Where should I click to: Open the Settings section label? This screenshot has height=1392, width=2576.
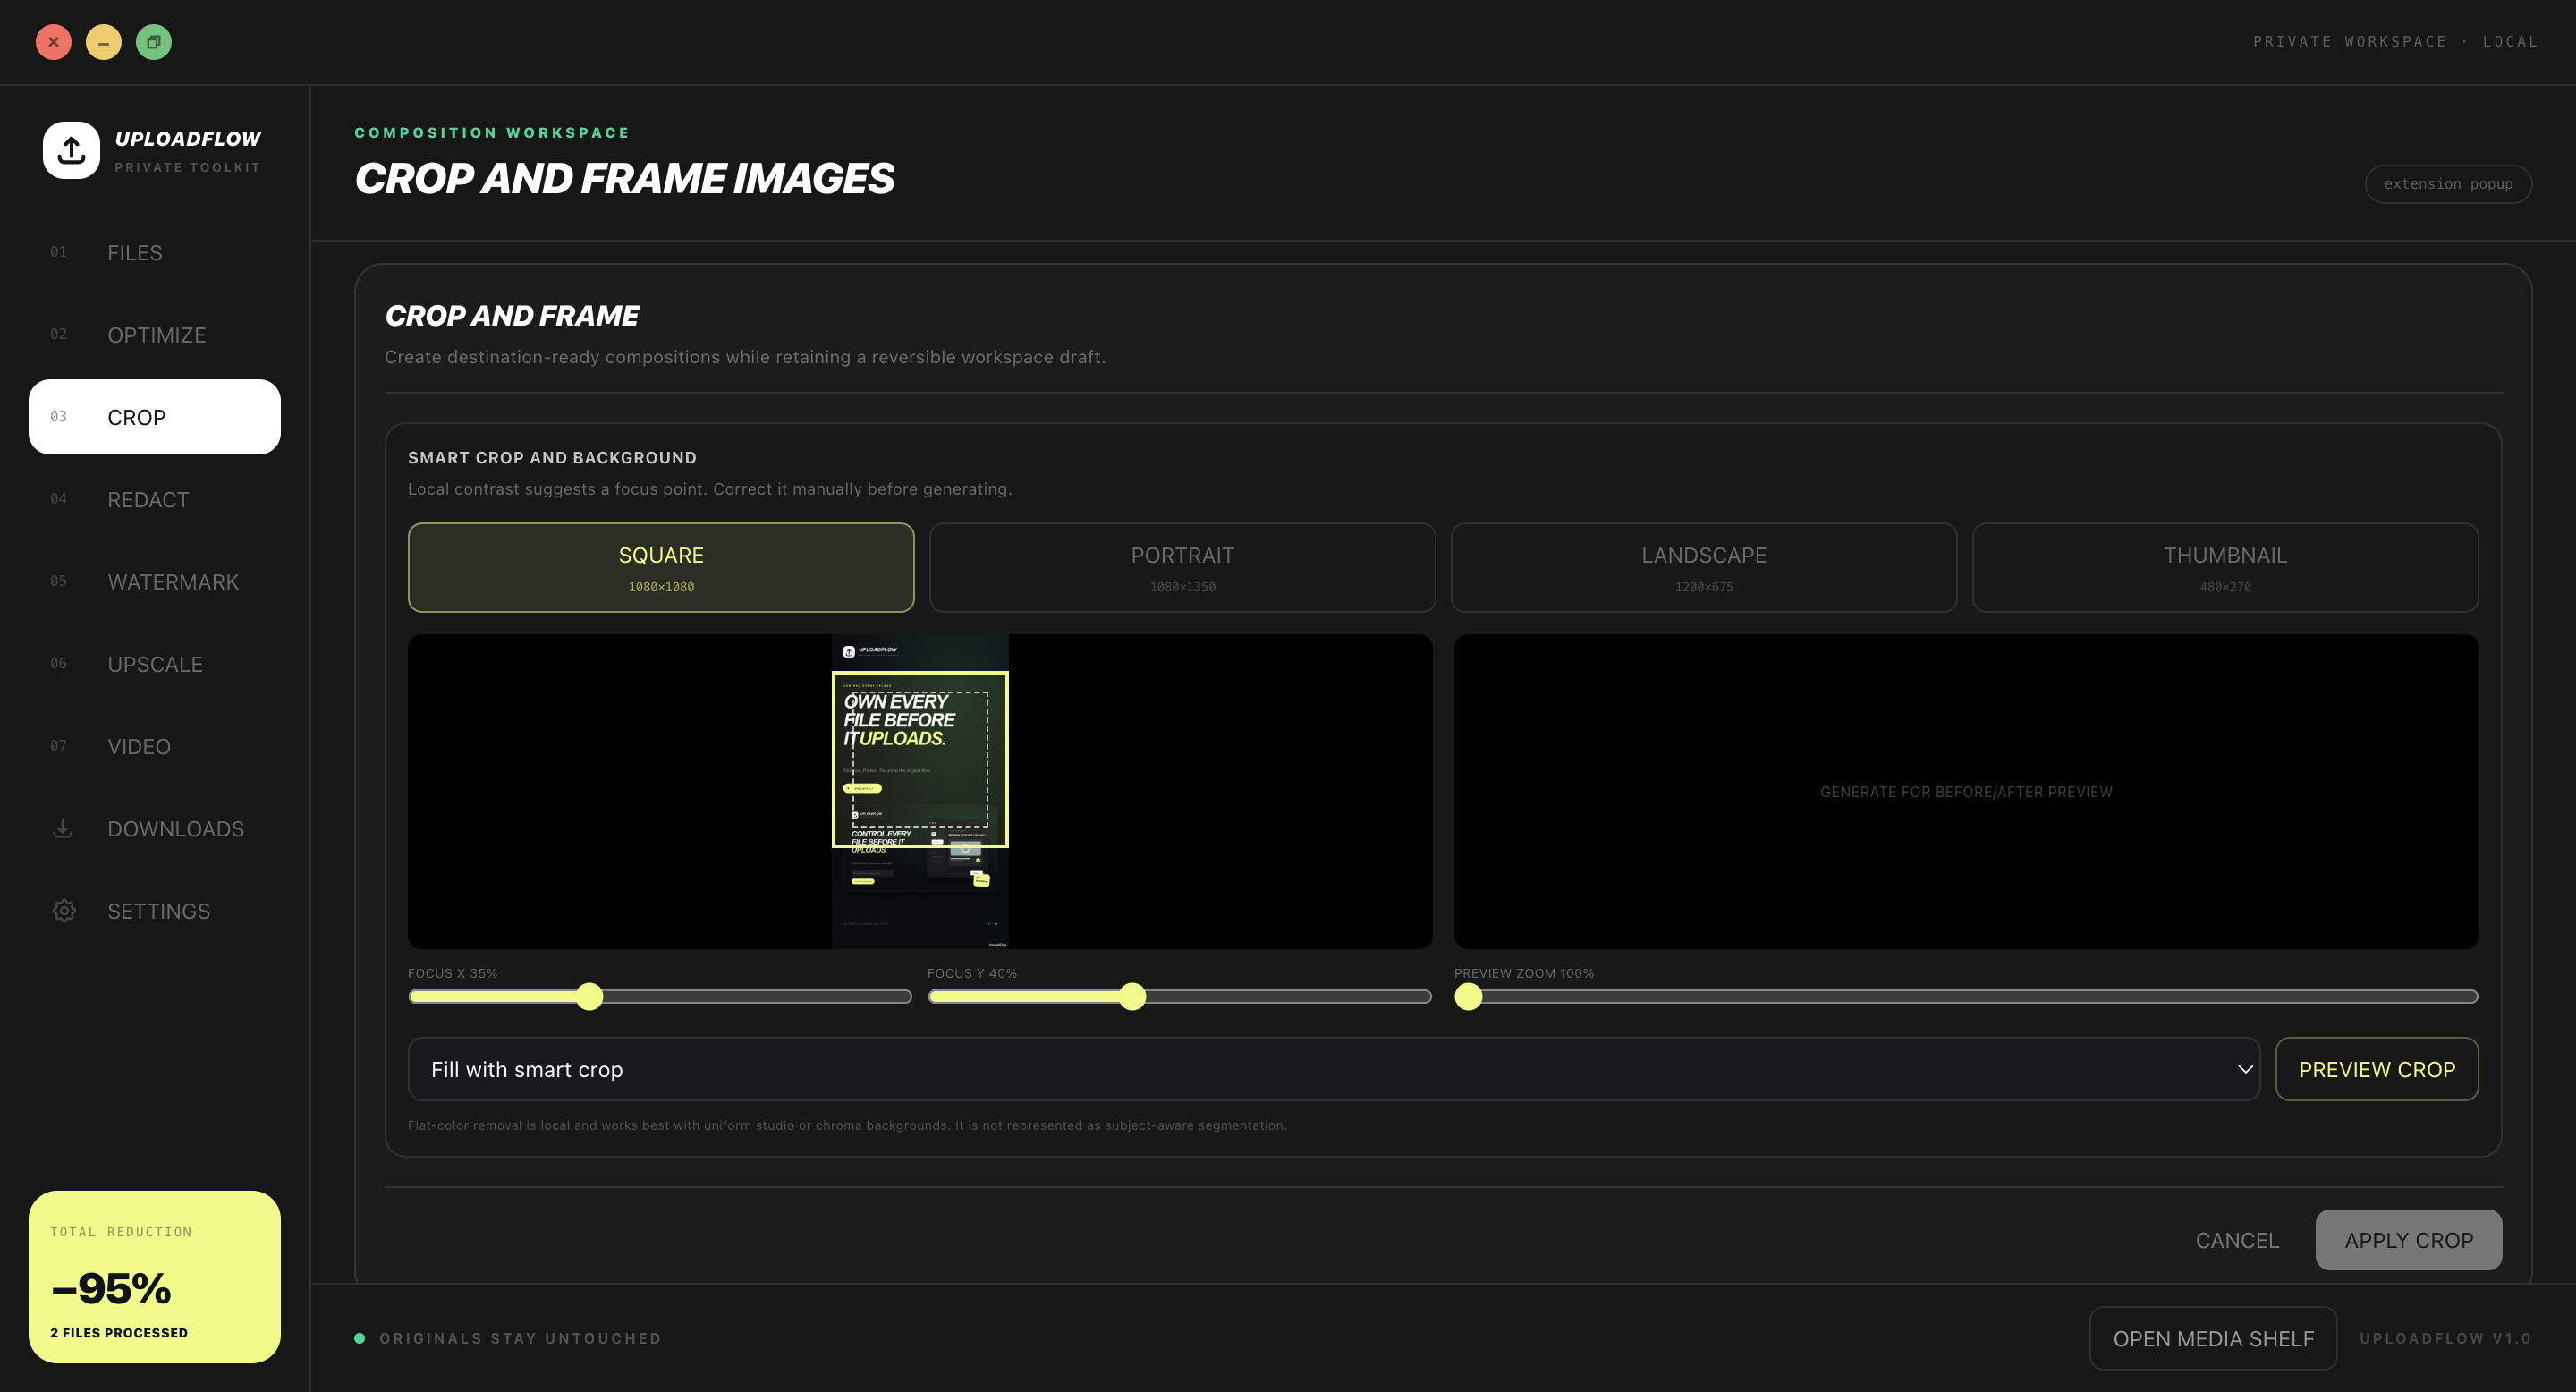159,911
